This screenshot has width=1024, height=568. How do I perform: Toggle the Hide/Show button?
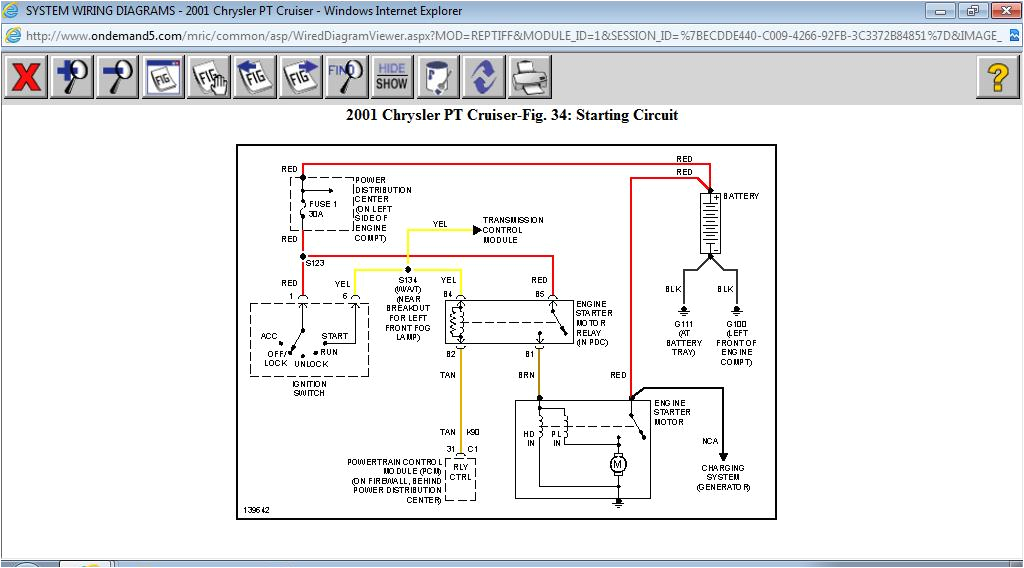coord(392,77)
